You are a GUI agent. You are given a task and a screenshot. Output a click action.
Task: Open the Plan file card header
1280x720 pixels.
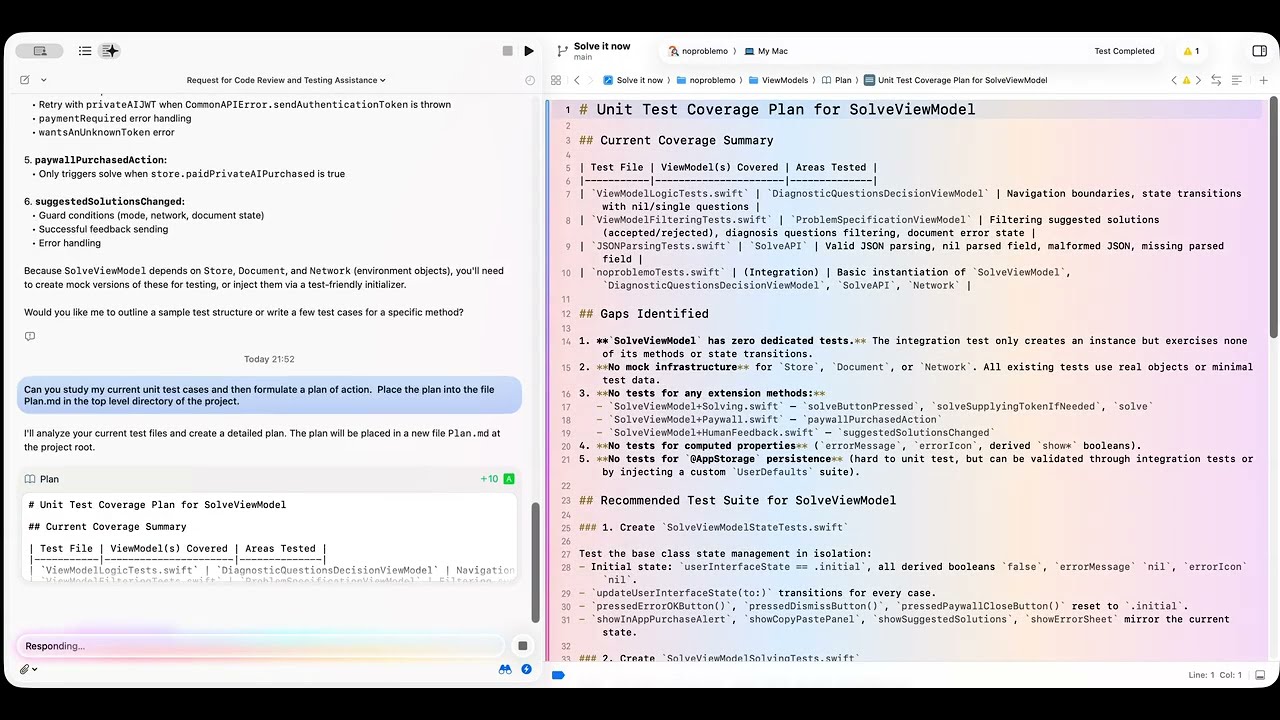pyautogui.click(x=268, y=479)
